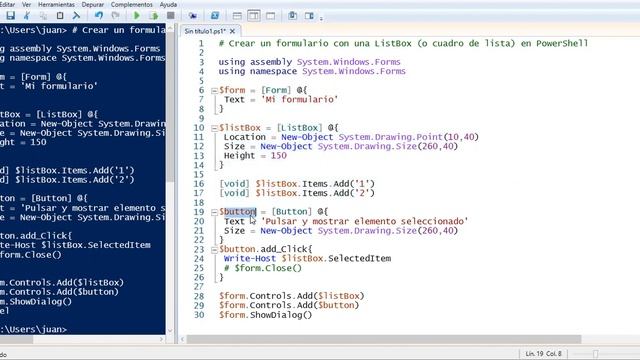Collapse the $listBox block on line 10

(214, 128)
